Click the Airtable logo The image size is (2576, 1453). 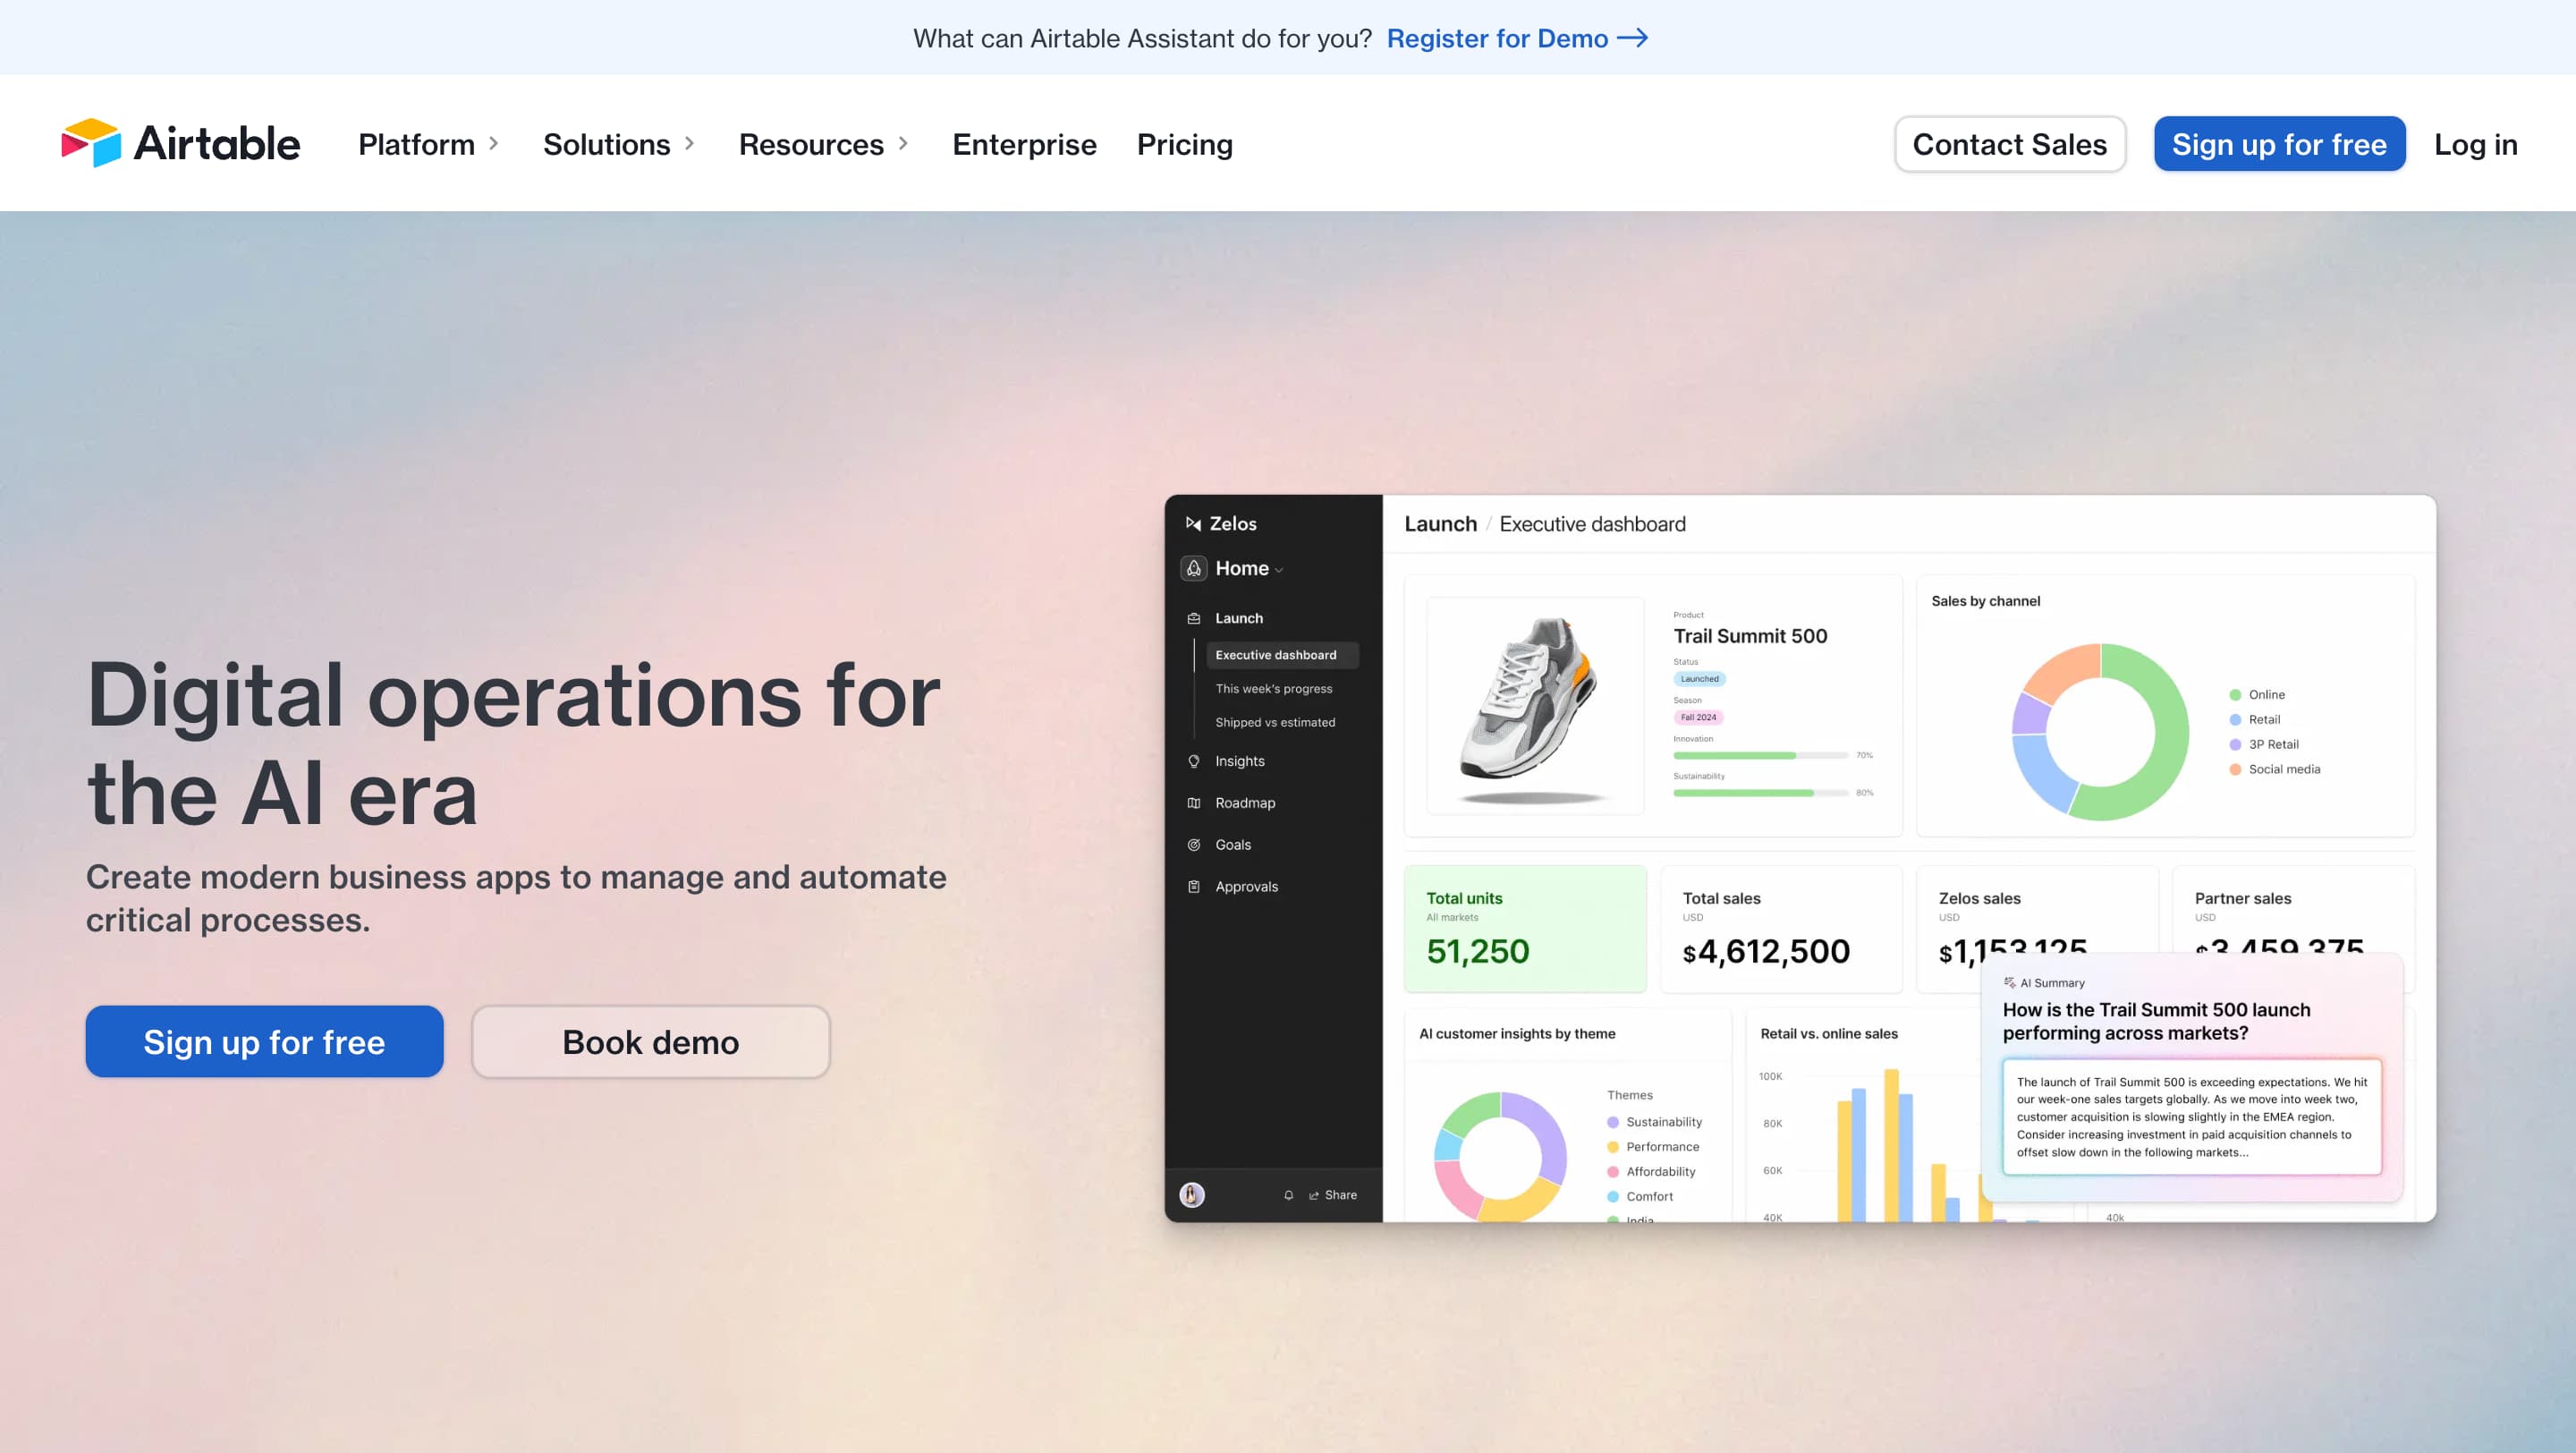click(x=181, y=143)
